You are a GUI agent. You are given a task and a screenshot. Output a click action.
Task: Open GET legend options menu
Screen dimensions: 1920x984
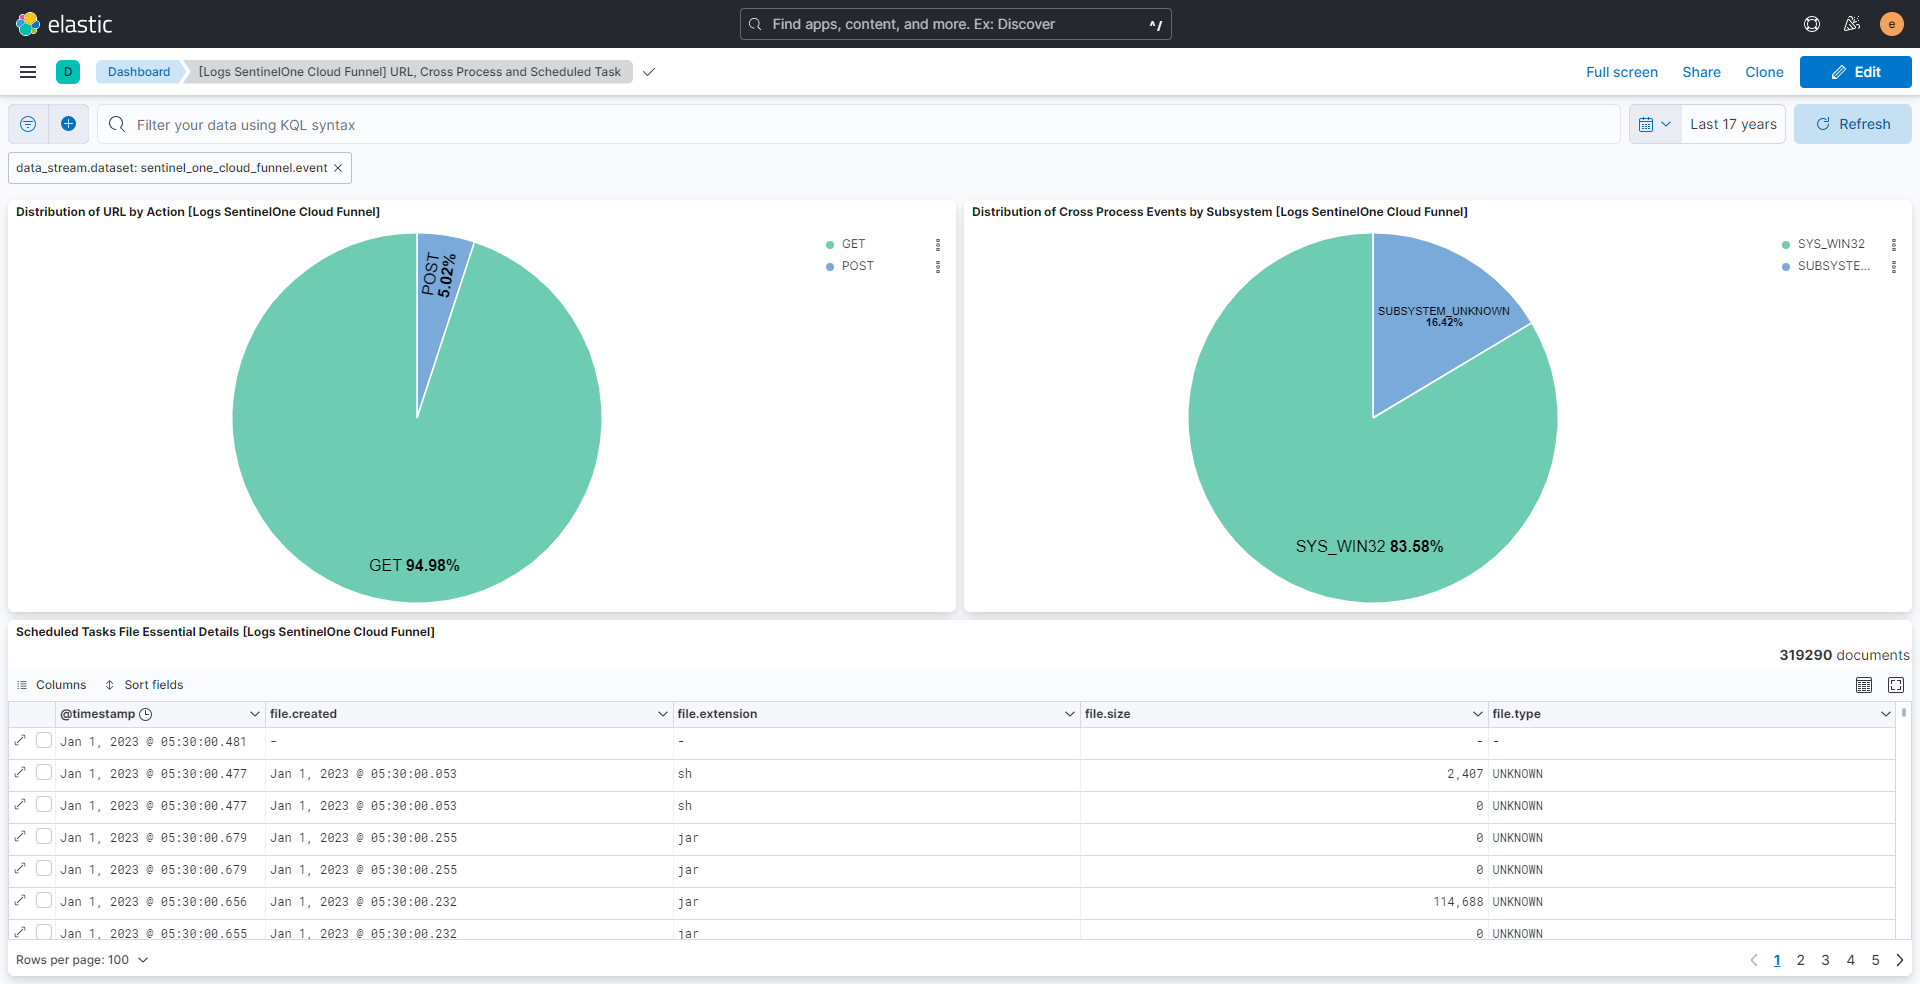click(x=938, y=245)
